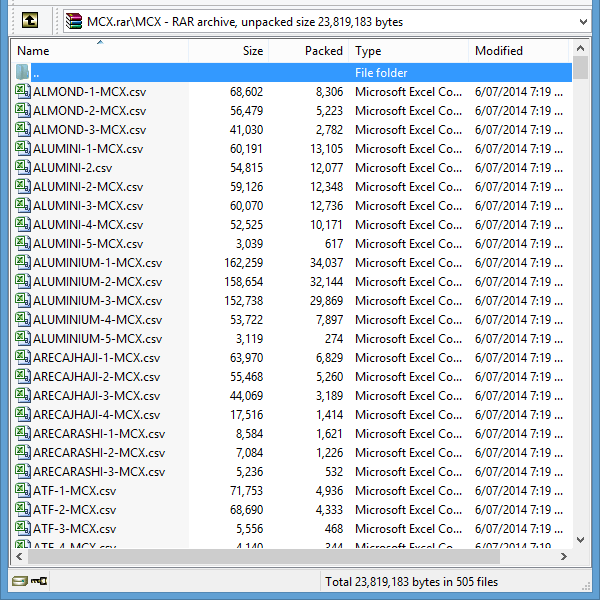Image resolution: width=600 pixels, height=600 pixels.
Task: Click the packed value 34,037
Action: point(326,263)
